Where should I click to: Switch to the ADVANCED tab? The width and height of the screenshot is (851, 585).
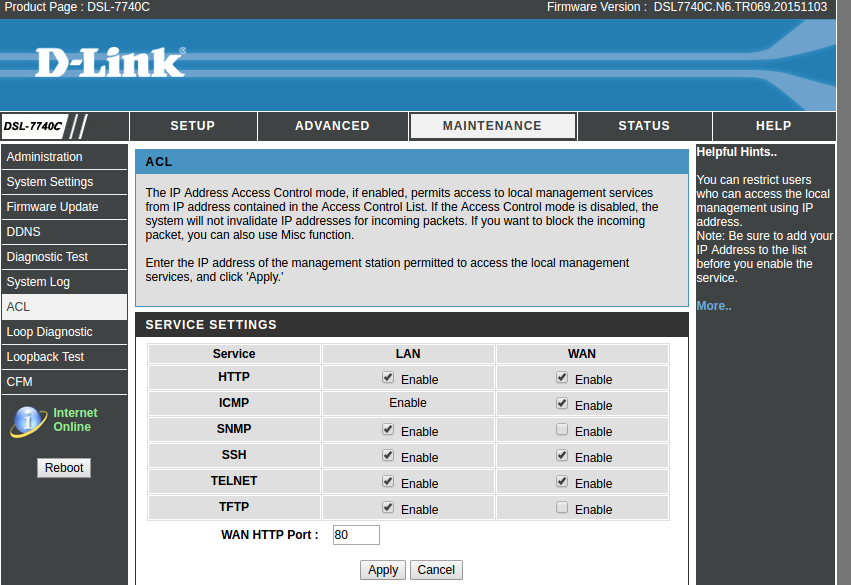[332, 126]
